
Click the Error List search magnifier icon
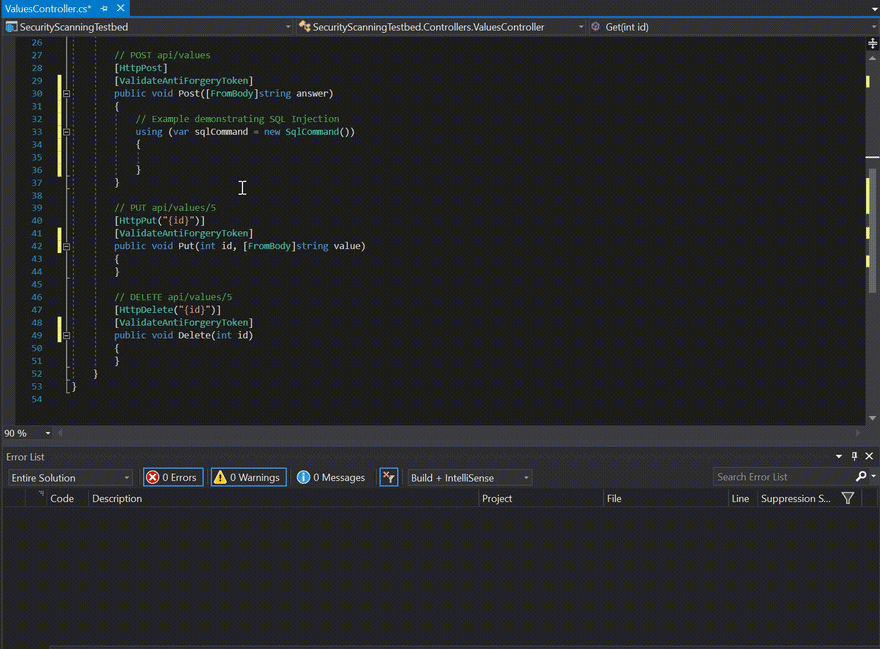pyautogui.click(x=861, y=477)
